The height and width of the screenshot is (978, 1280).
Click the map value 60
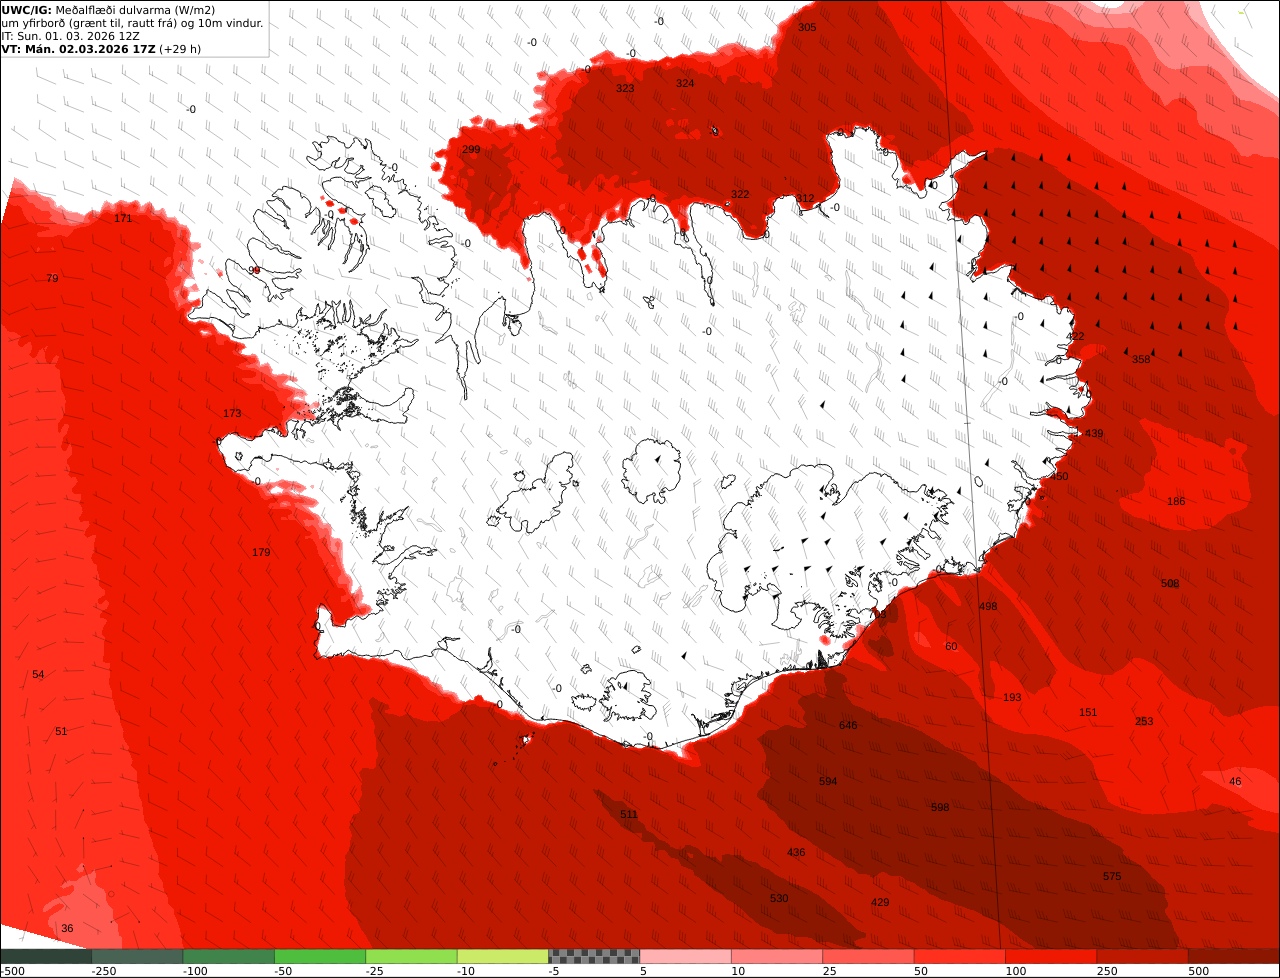point(951,646)
